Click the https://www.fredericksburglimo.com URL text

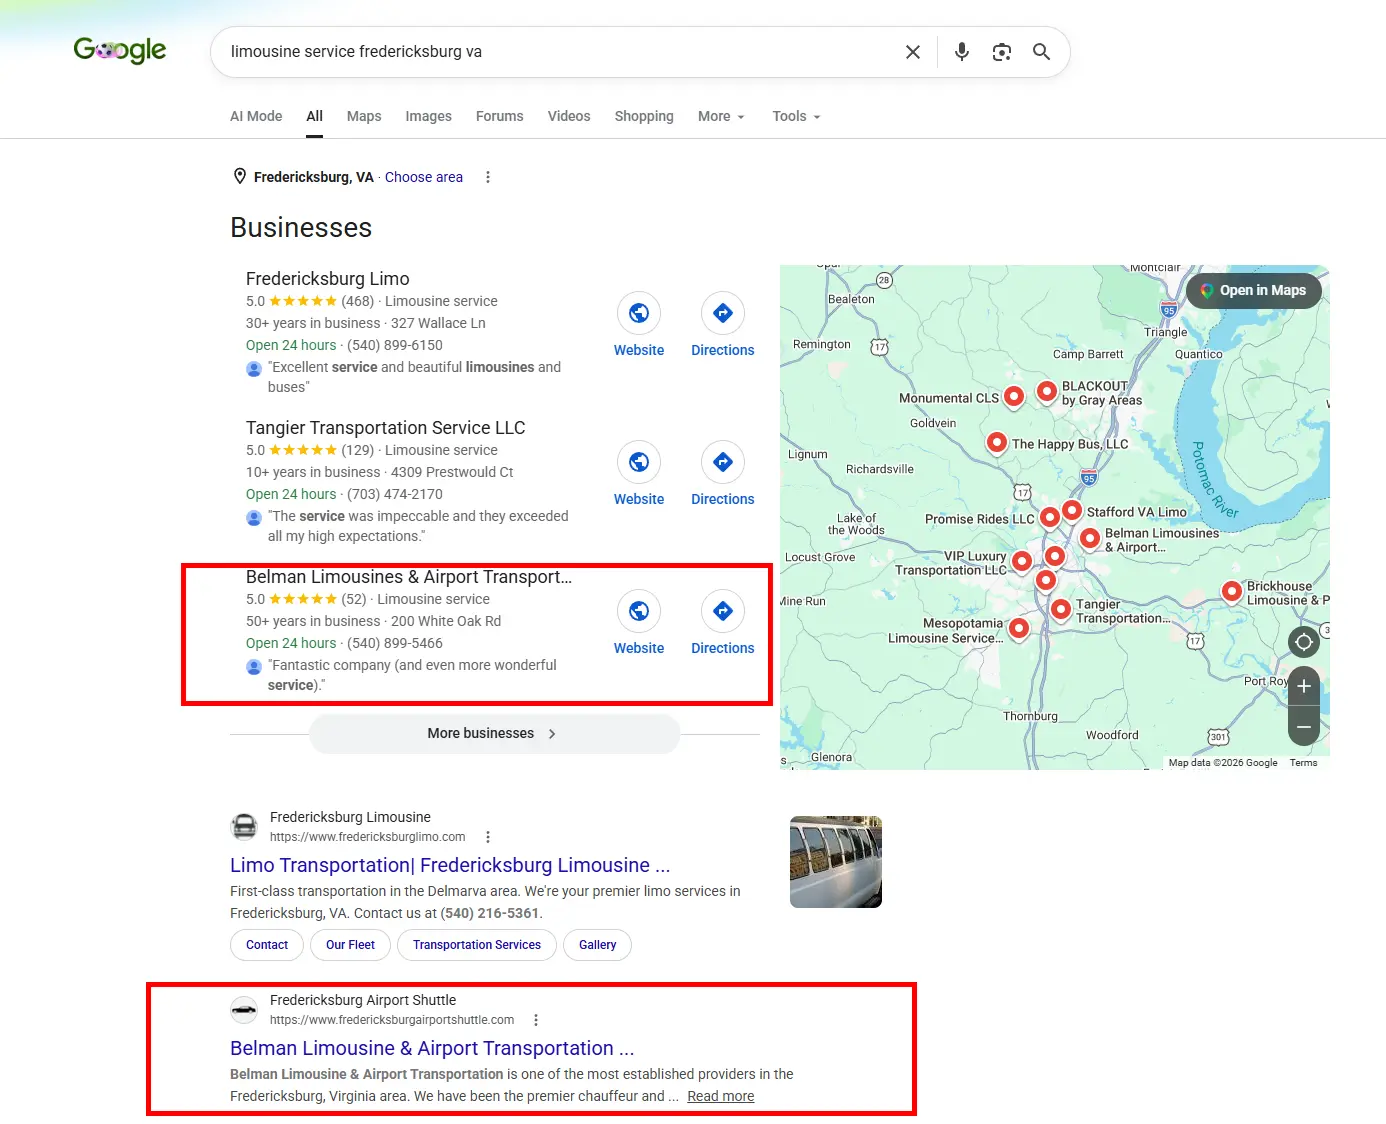[x=368, y=837]
